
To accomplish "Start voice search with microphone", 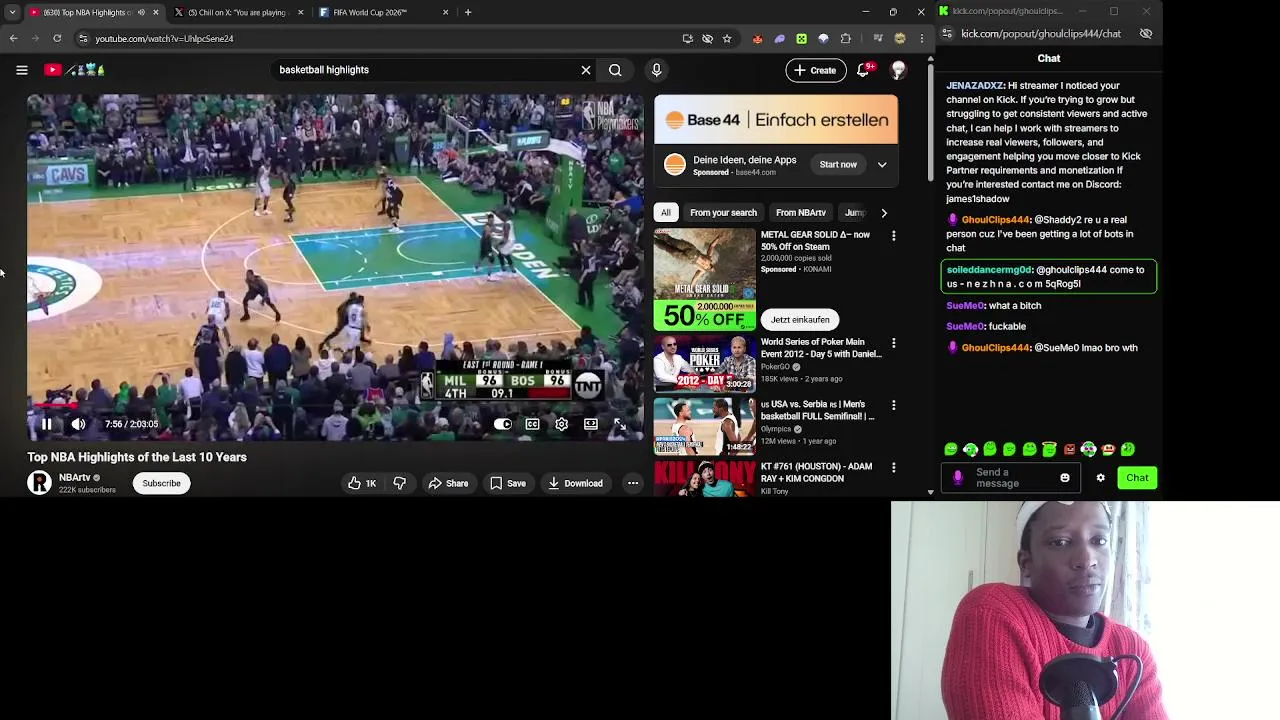I will 656,70.
